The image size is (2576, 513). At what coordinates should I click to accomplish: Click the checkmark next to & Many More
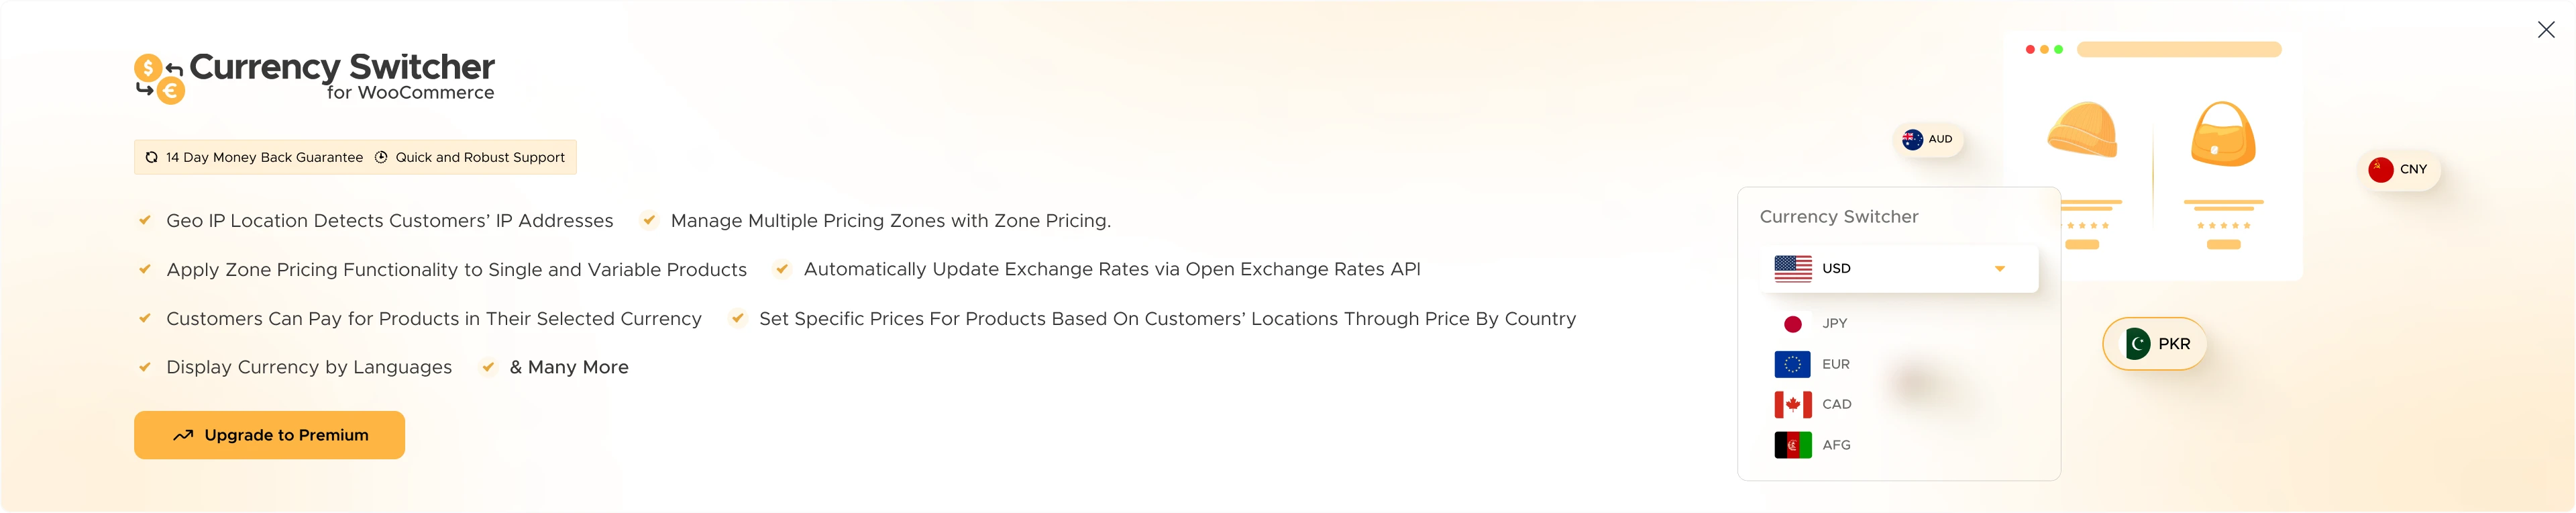pyautogui.click(x=488, y=367)
